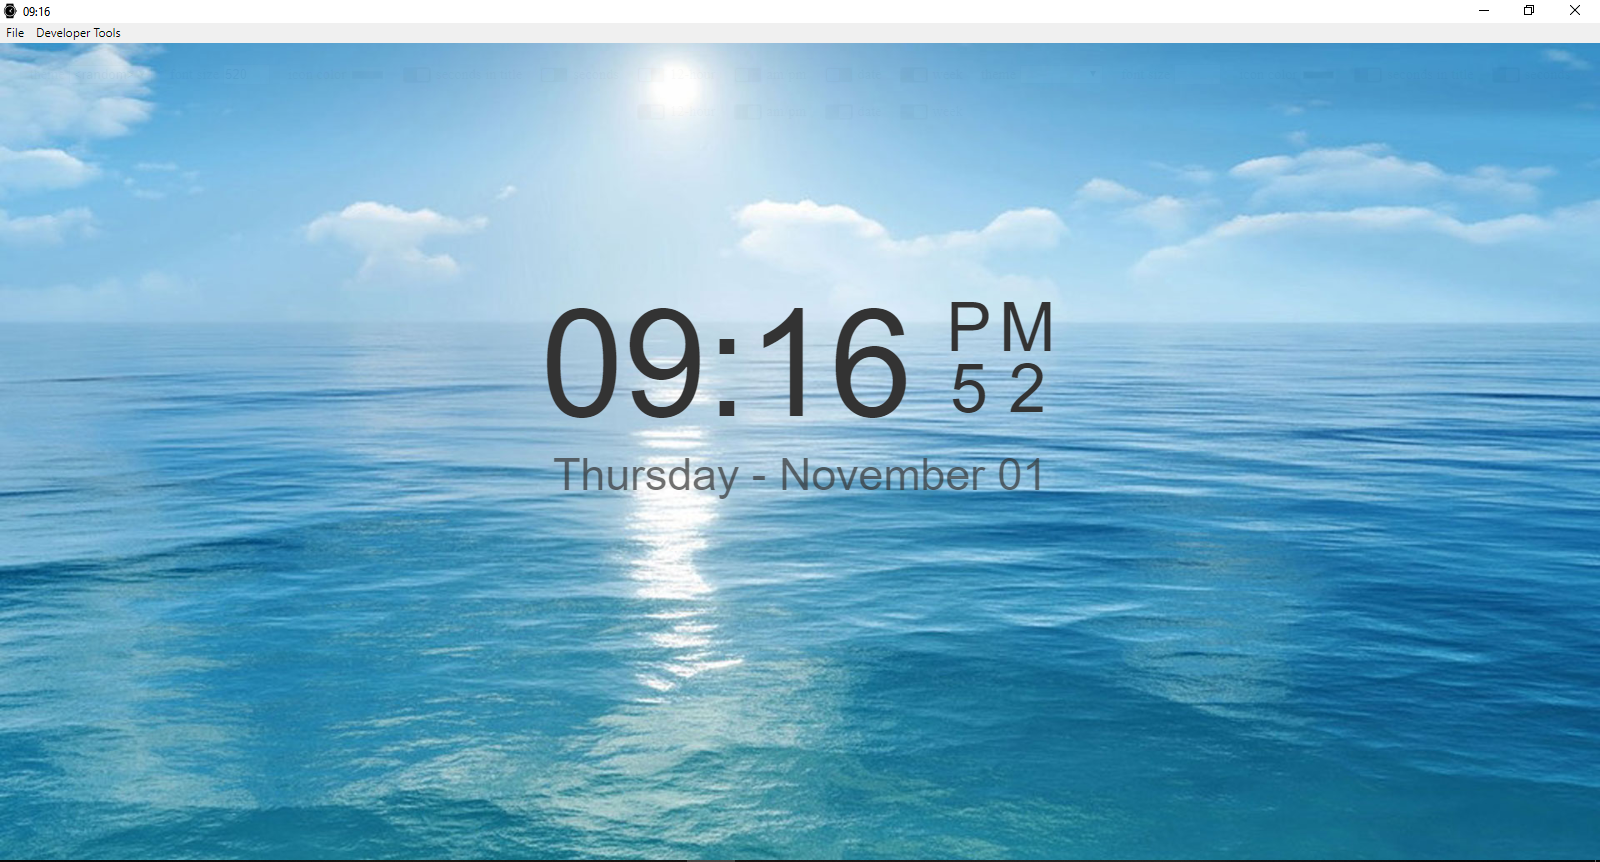Click the 52 seconds counter
The width and height of the screenshot is (1600, 862).
[998, 389]
